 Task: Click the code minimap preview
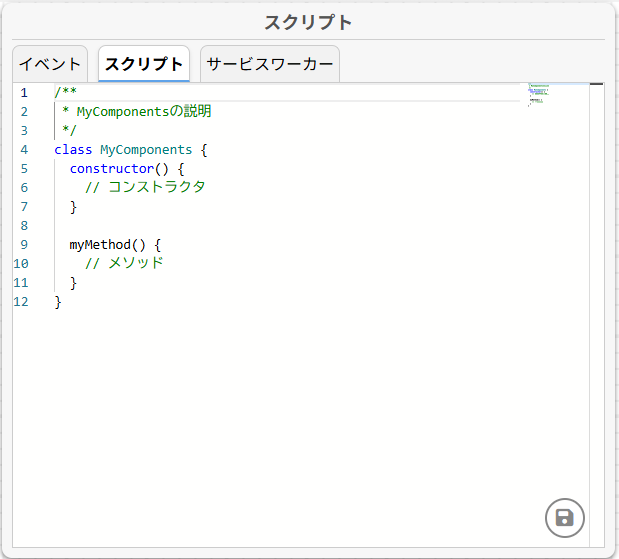tap(539, 96)
